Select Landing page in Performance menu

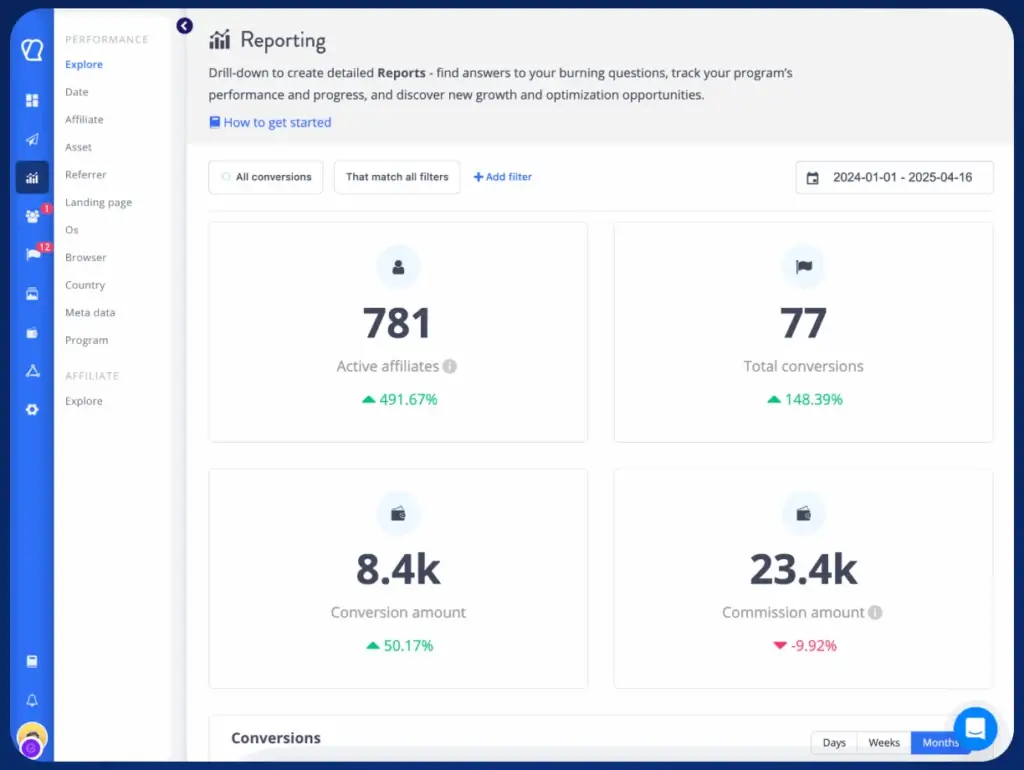[98, 202]
